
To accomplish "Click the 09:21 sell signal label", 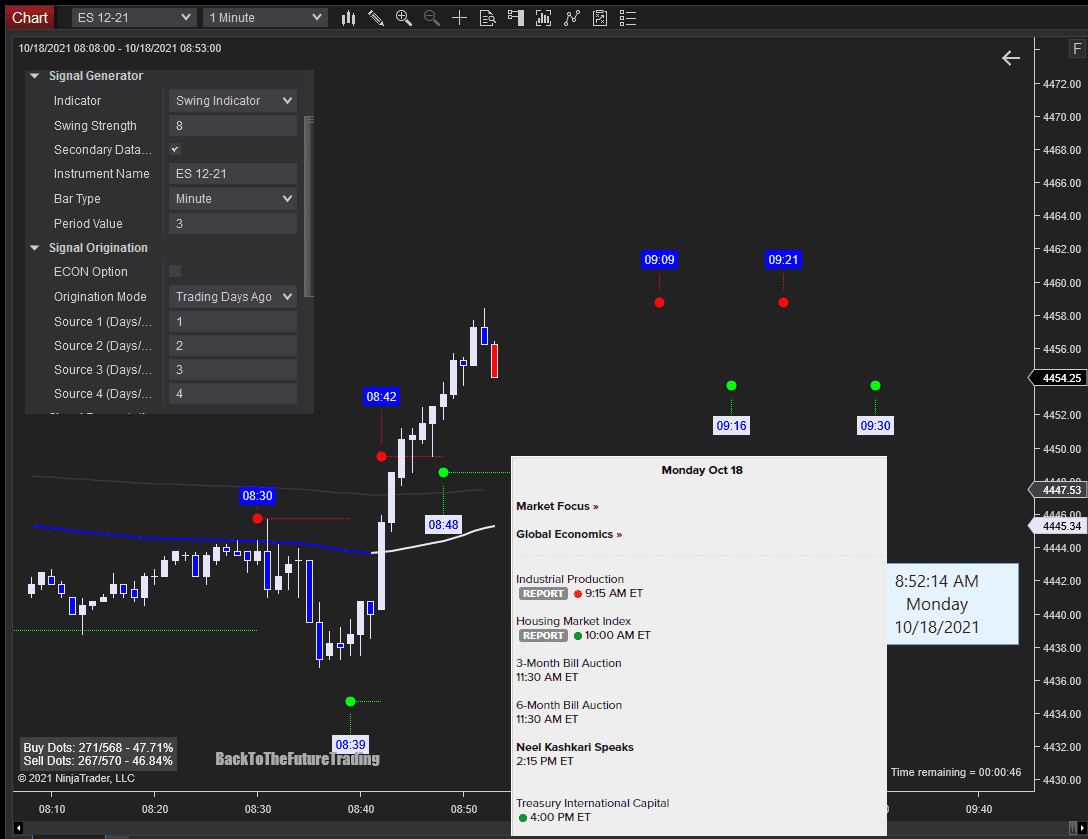I will (x=783, y=260).
